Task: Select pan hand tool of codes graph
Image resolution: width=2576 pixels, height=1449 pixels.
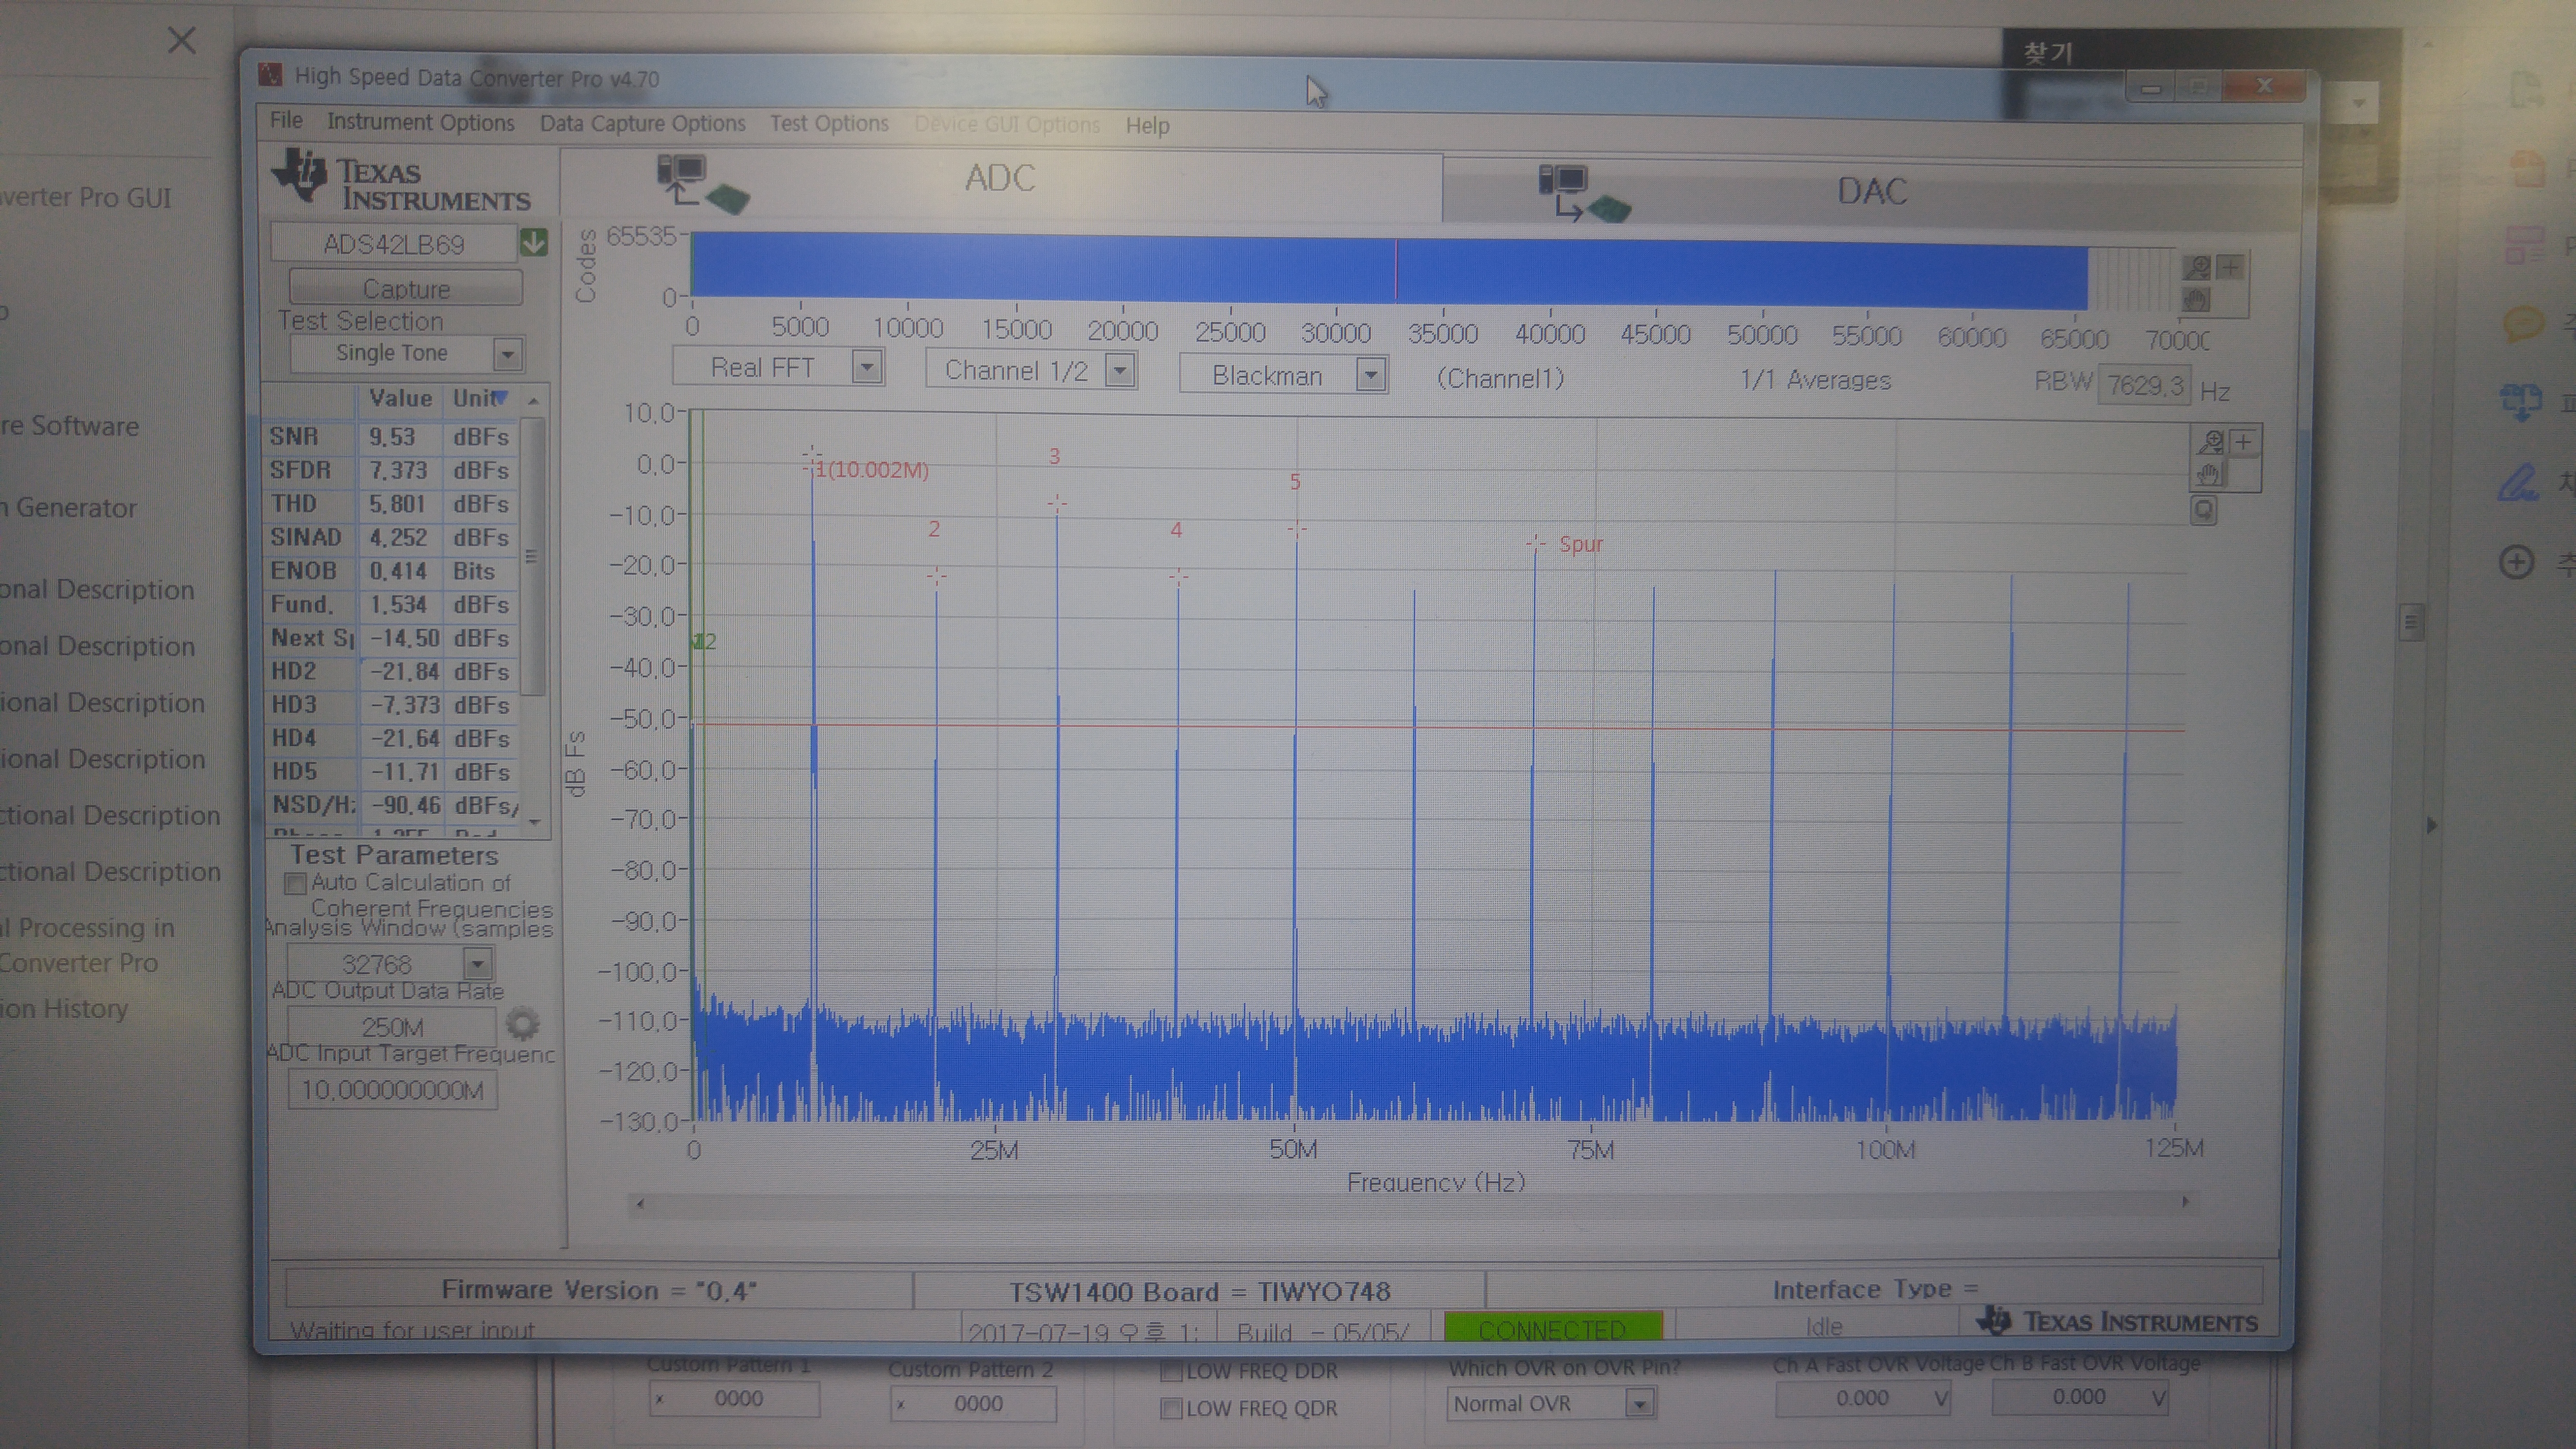Action: [2197, 299]
